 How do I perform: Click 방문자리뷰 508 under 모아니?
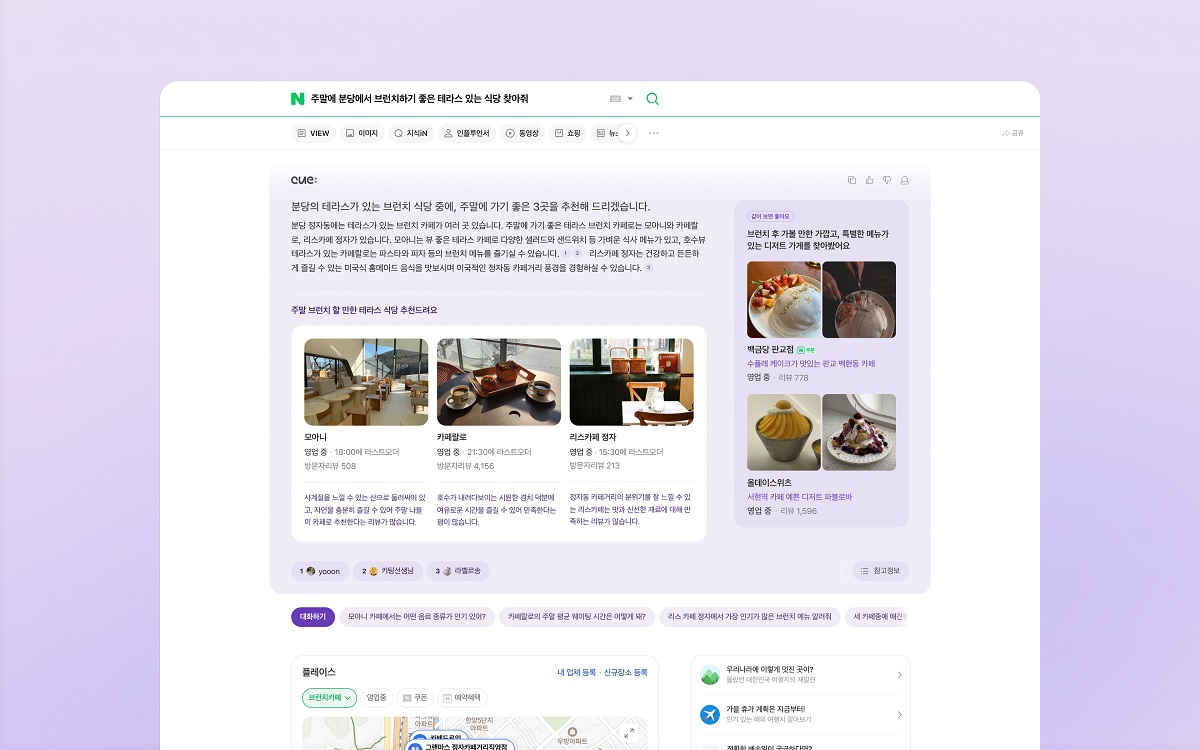tap(330, 466)
